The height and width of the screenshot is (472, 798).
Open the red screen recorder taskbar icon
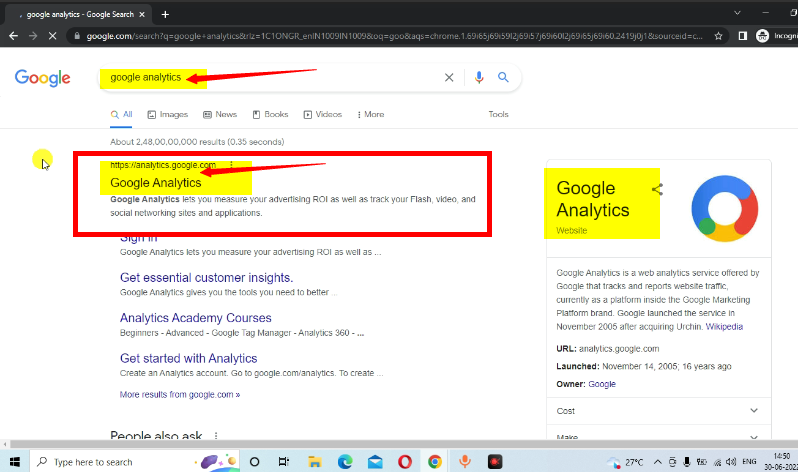495,462
